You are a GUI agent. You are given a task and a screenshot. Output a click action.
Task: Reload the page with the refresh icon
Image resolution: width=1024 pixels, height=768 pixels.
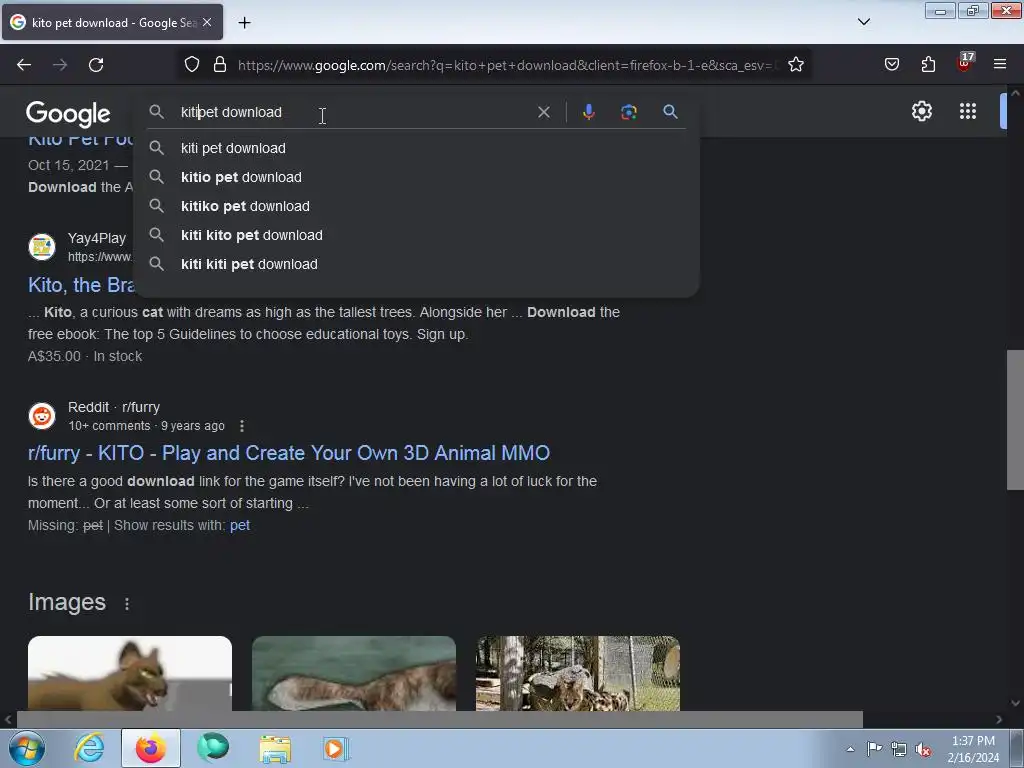pos(96,65)
